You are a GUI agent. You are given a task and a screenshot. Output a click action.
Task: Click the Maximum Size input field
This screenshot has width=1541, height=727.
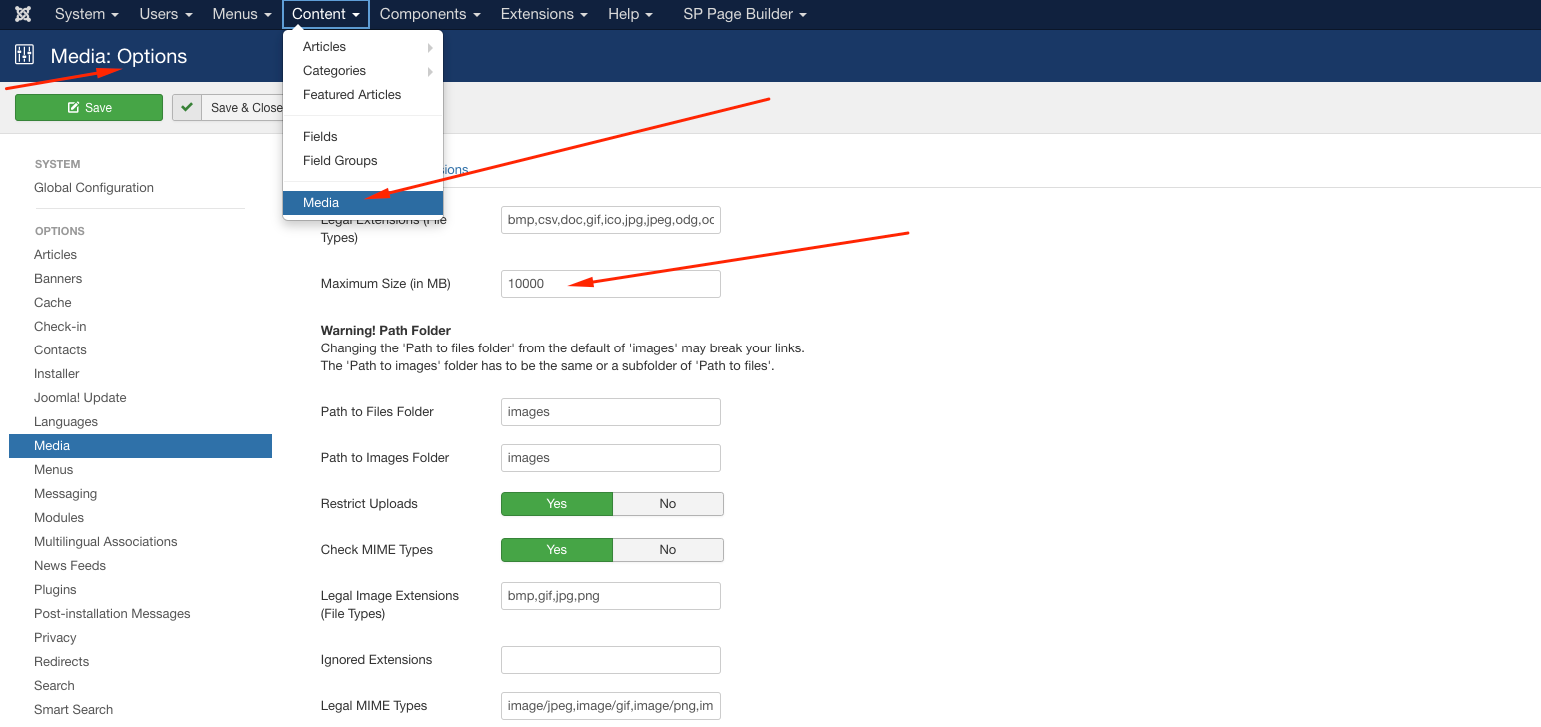coord(610,284)
